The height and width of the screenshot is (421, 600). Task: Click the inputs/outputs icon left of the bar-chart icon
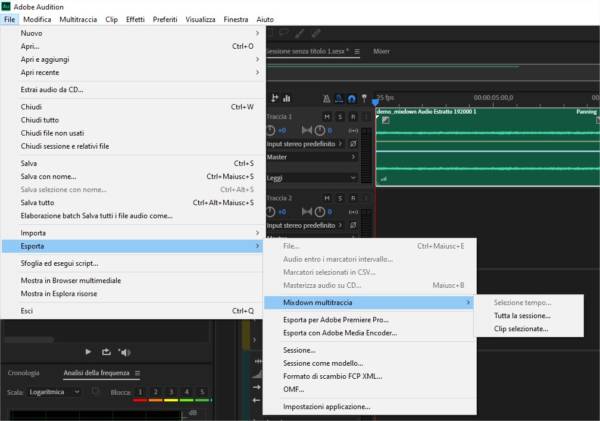coord(274,98)
